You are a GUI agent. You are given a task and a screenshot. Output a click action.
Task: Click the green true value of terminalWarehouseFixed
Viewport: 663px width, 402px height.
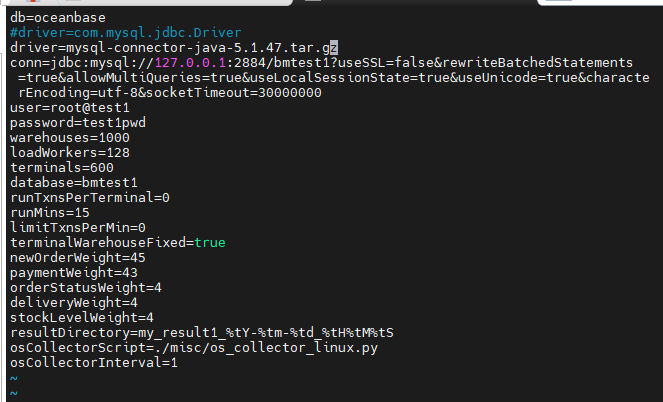coord(210,243)
